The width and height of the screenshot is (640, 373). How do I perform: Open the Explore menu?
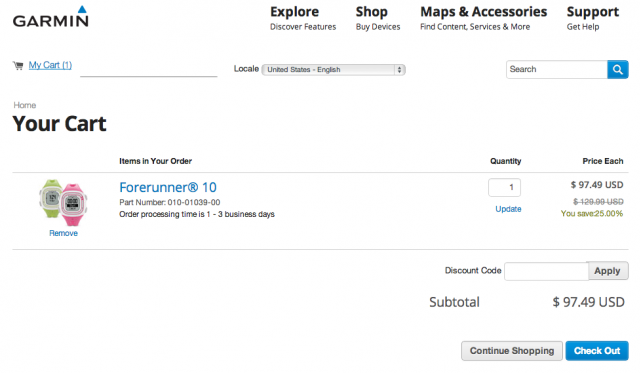[x=303, y=18]
